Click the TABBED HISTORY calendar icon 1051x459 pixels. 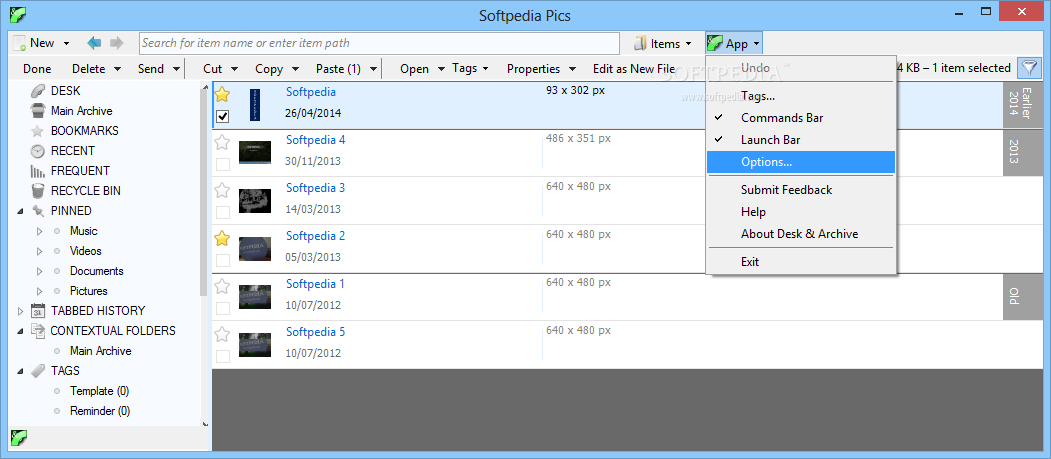tap(39, 311)
